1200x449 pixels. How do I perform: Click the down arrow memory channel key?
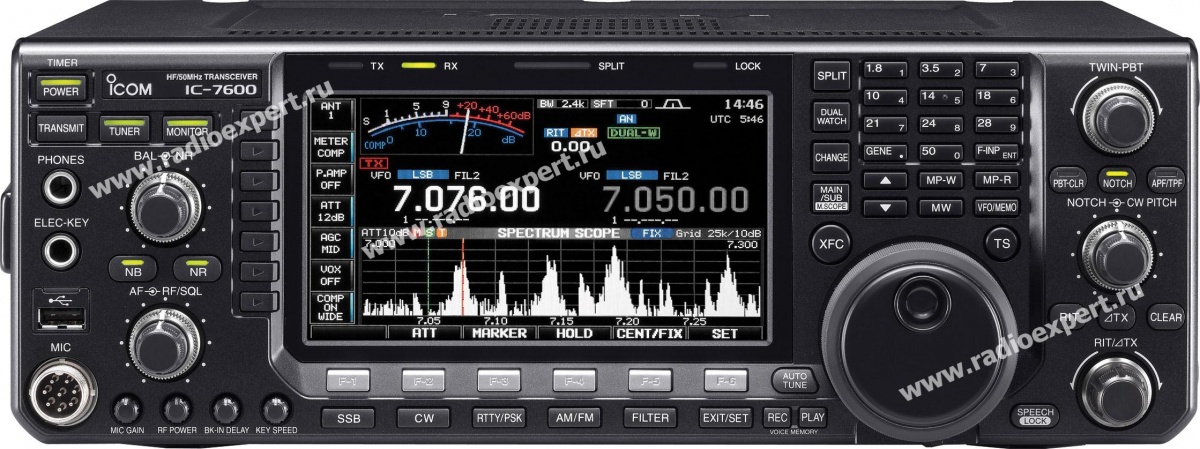885,208
